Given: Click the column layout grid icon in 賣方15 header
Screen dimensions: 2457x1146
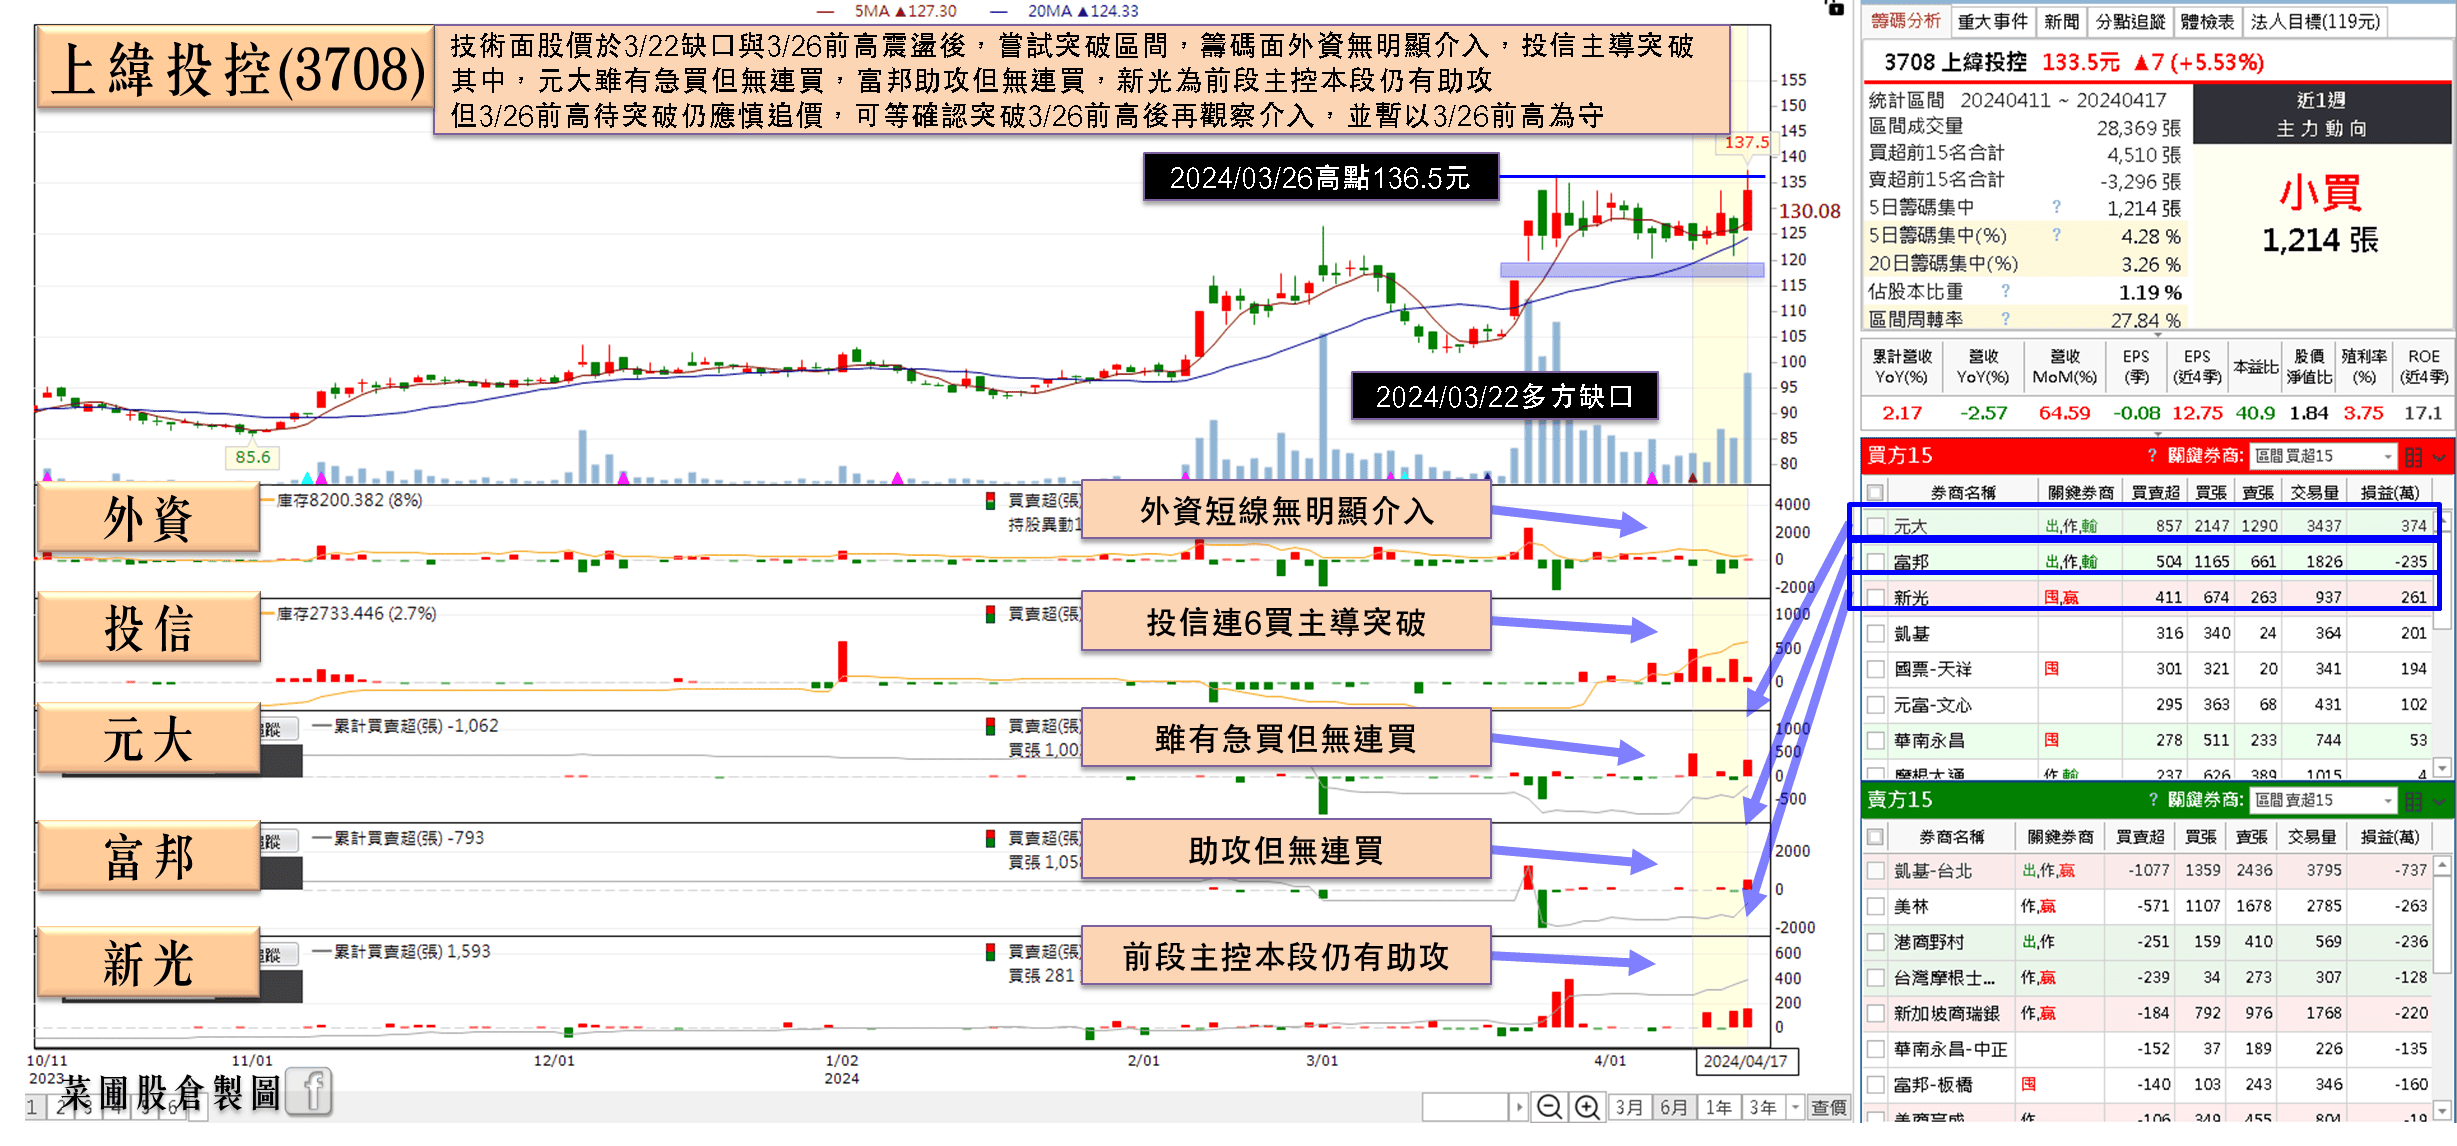Looking at the screenshot, I should [2413, 801].
